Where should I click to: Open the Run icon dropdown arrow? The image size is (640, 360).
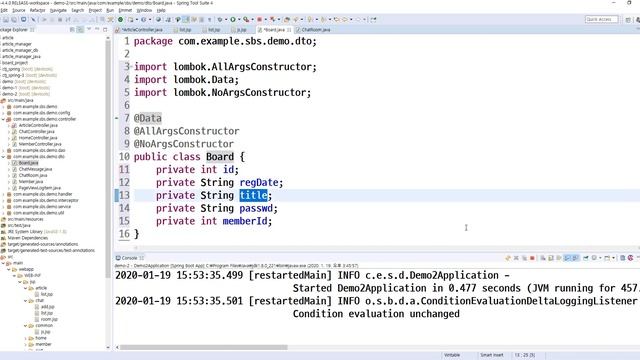click(x=239, y=20)
